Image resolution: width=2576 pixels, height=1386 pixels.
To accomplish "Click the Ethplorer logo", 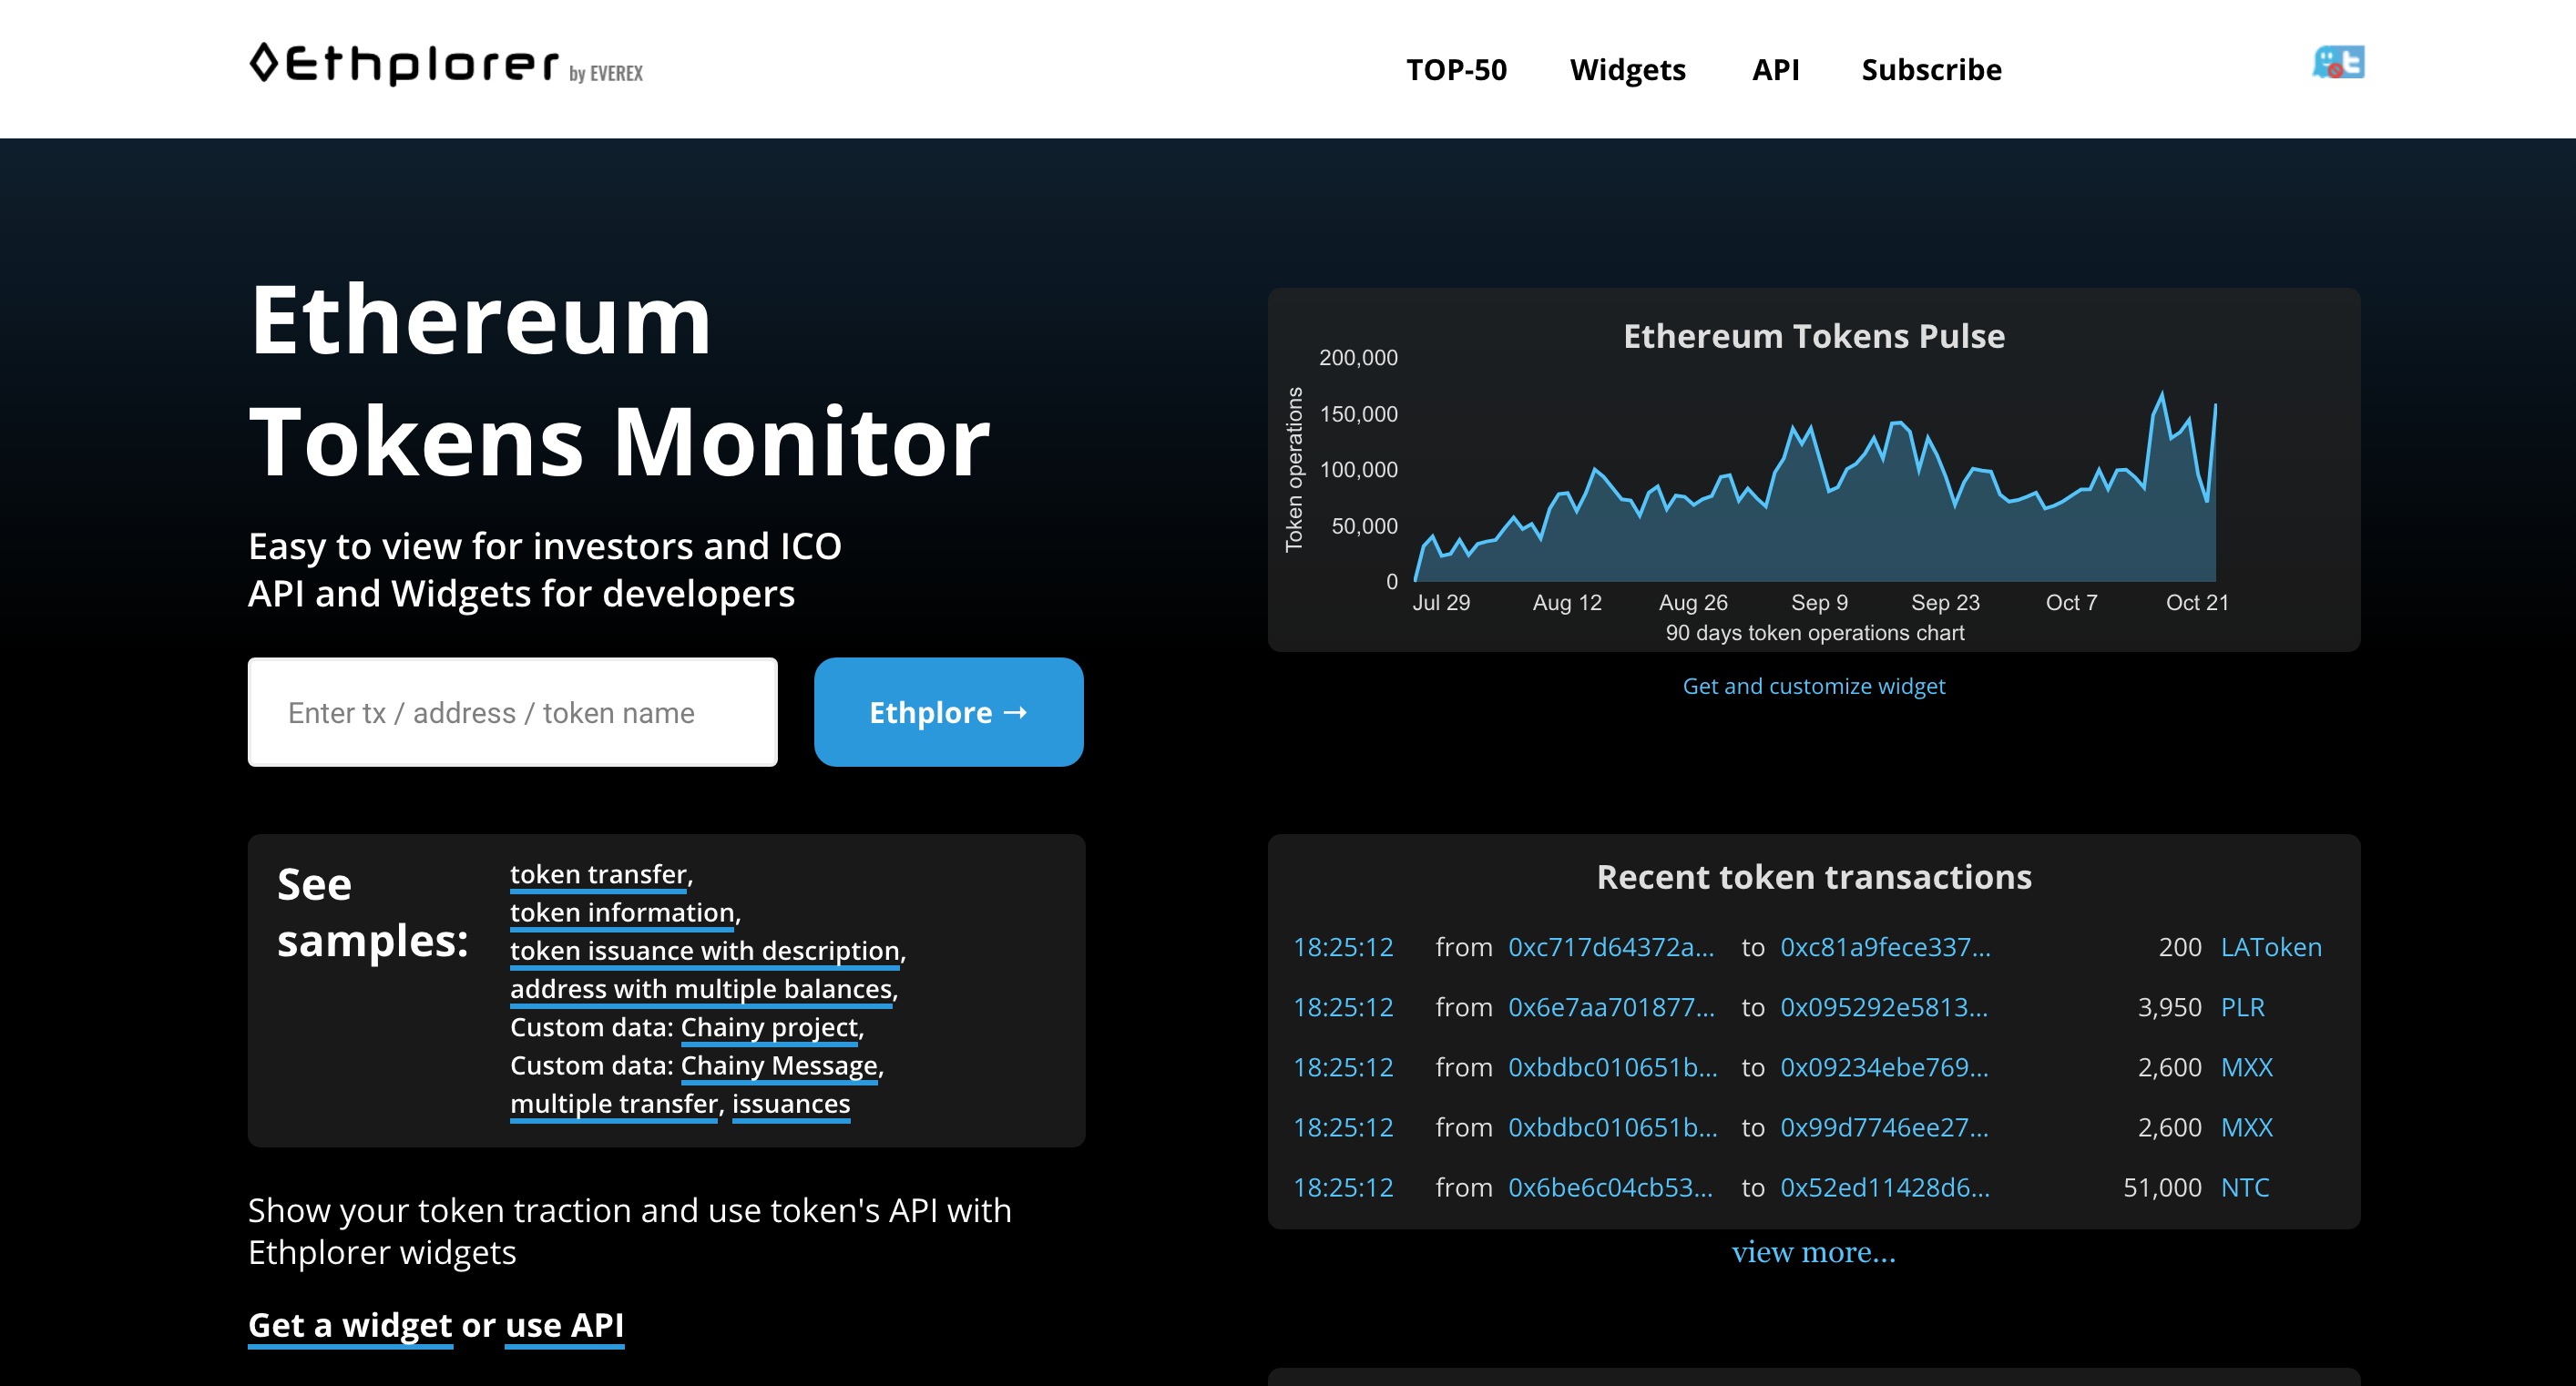I will 446,64.
